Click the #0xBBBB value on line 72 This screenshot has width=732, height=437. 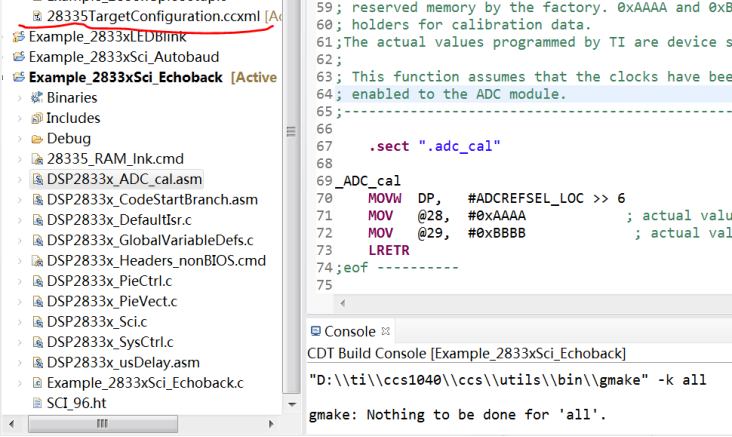497,233
